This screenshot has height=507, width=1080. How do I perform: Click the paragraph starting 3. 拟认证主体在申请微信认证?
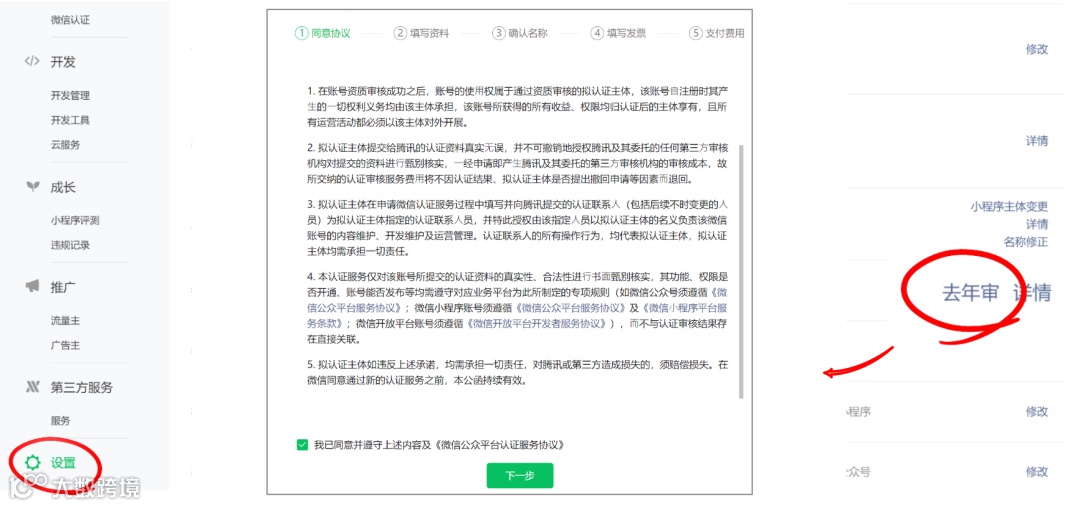pyautogui.click(x=517, y=227)
